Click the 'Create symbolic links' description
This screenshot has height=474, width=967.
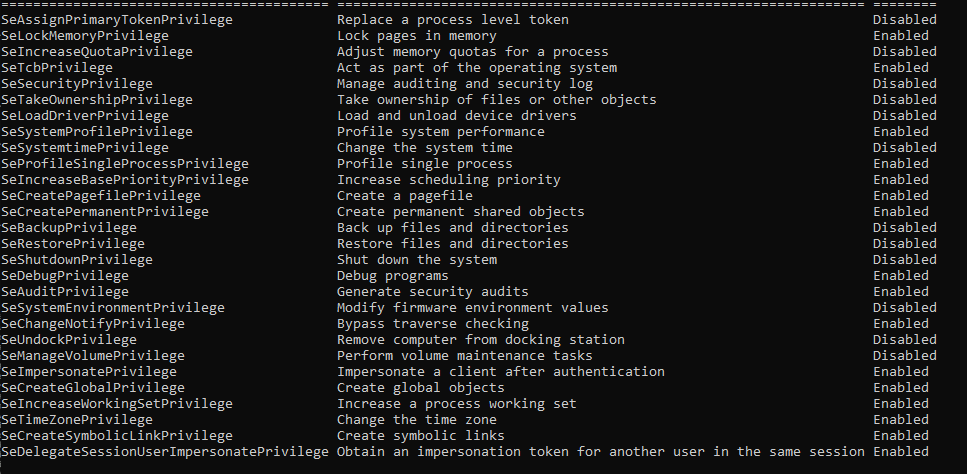coord(421,436)
